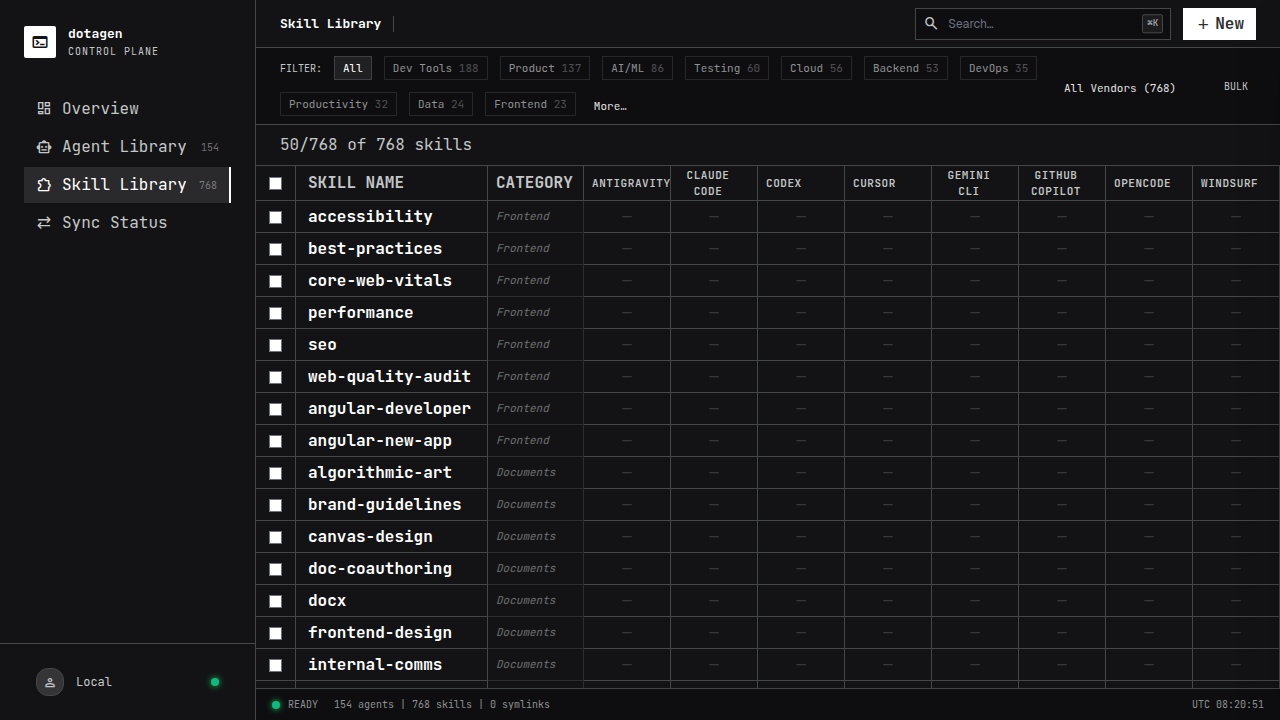This screenshot has height=720, width=1280.
Task: Click the keyboard shortcut badge in search
Action: point(1152,23)
